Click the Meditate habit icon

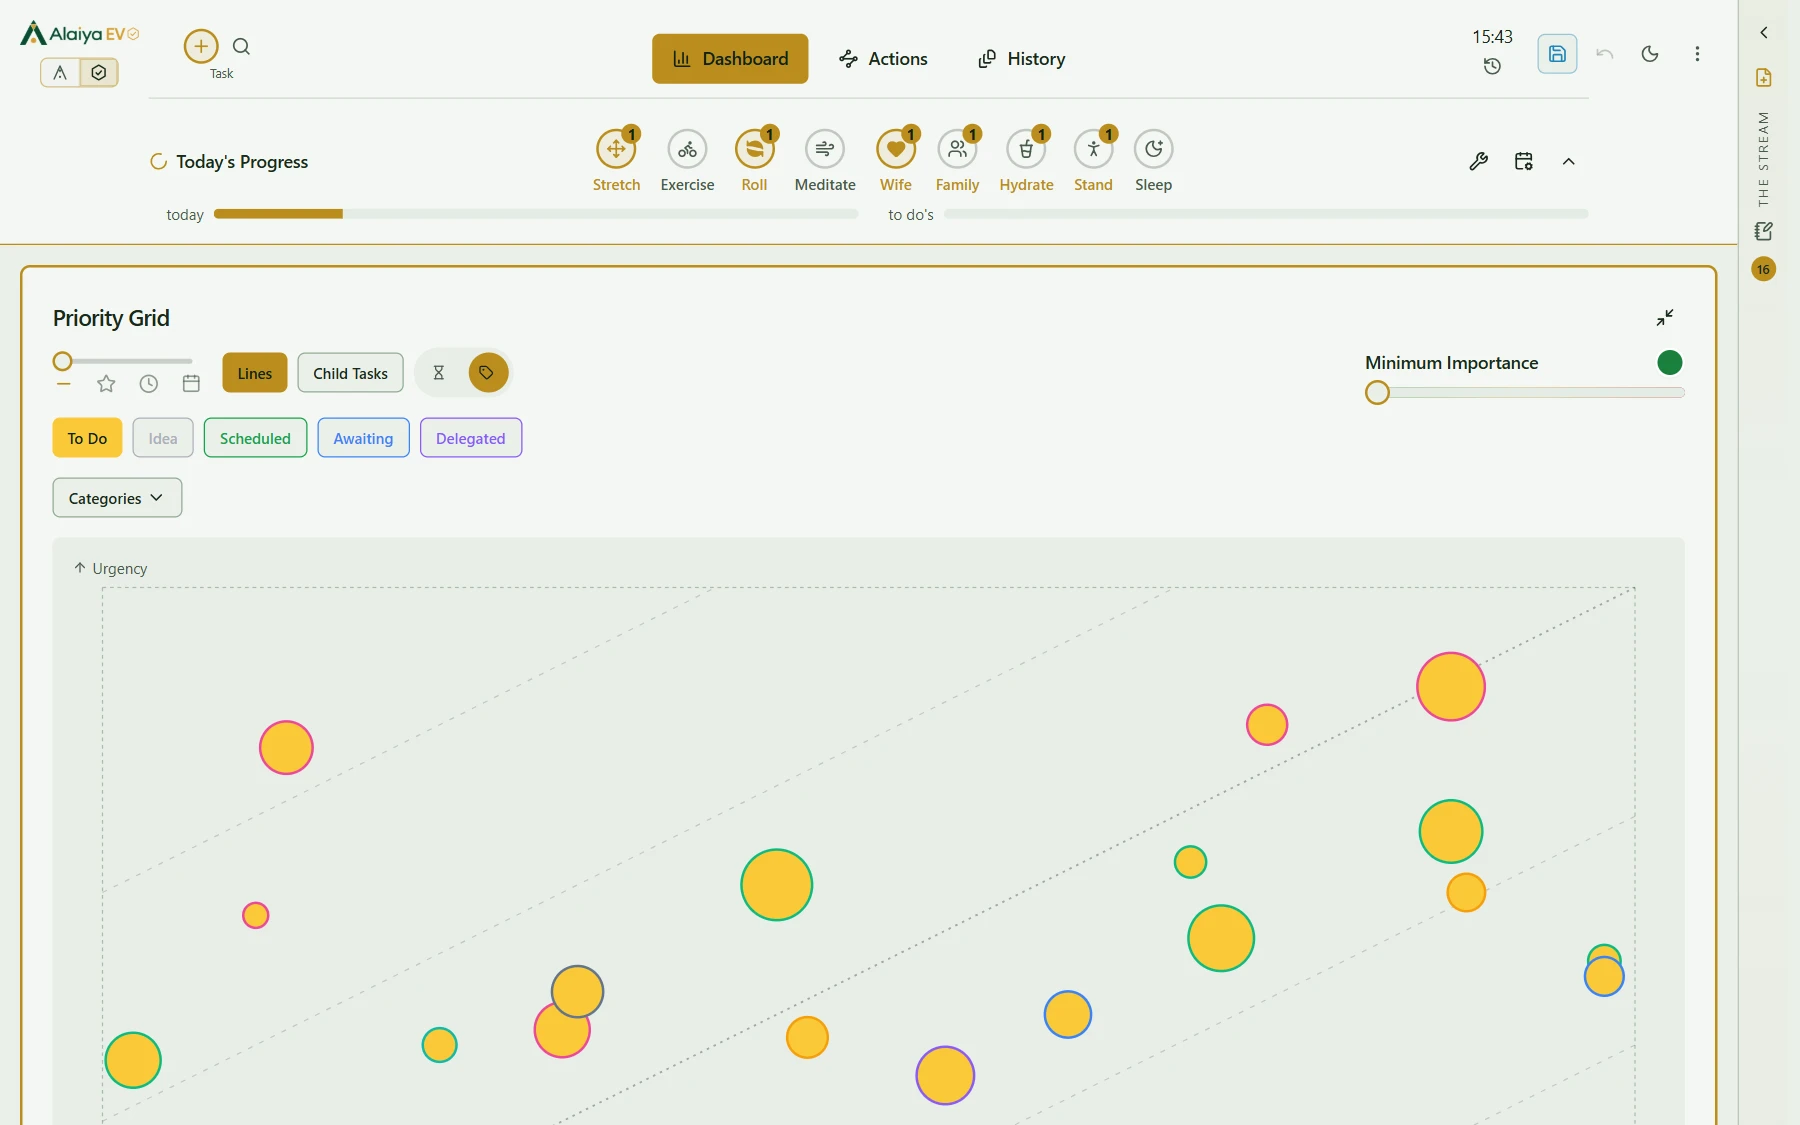(825, 149)
